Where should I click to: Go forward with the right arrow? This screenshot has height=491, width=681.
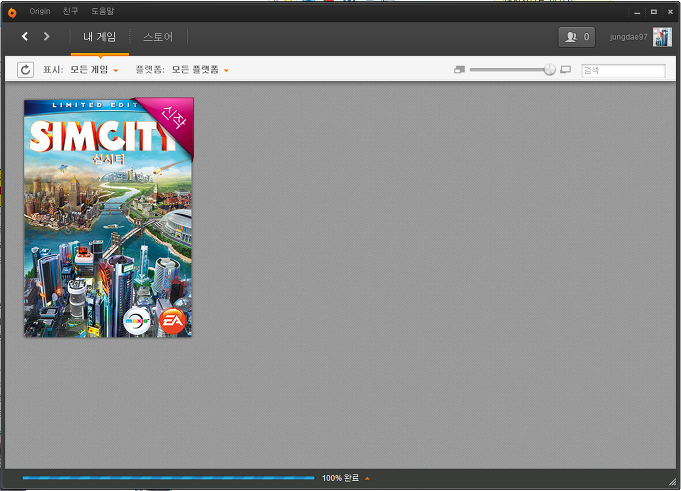[x=46, y=36]
